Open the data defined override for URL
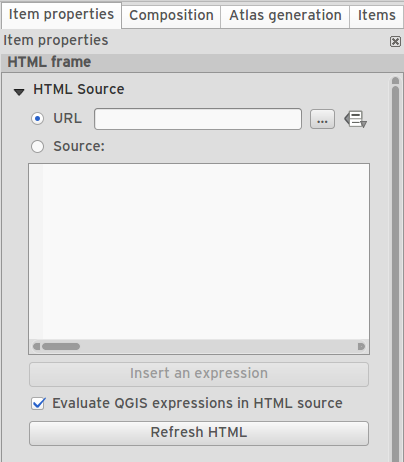This screenshot has height=462, width=404. tap(355, 119)
